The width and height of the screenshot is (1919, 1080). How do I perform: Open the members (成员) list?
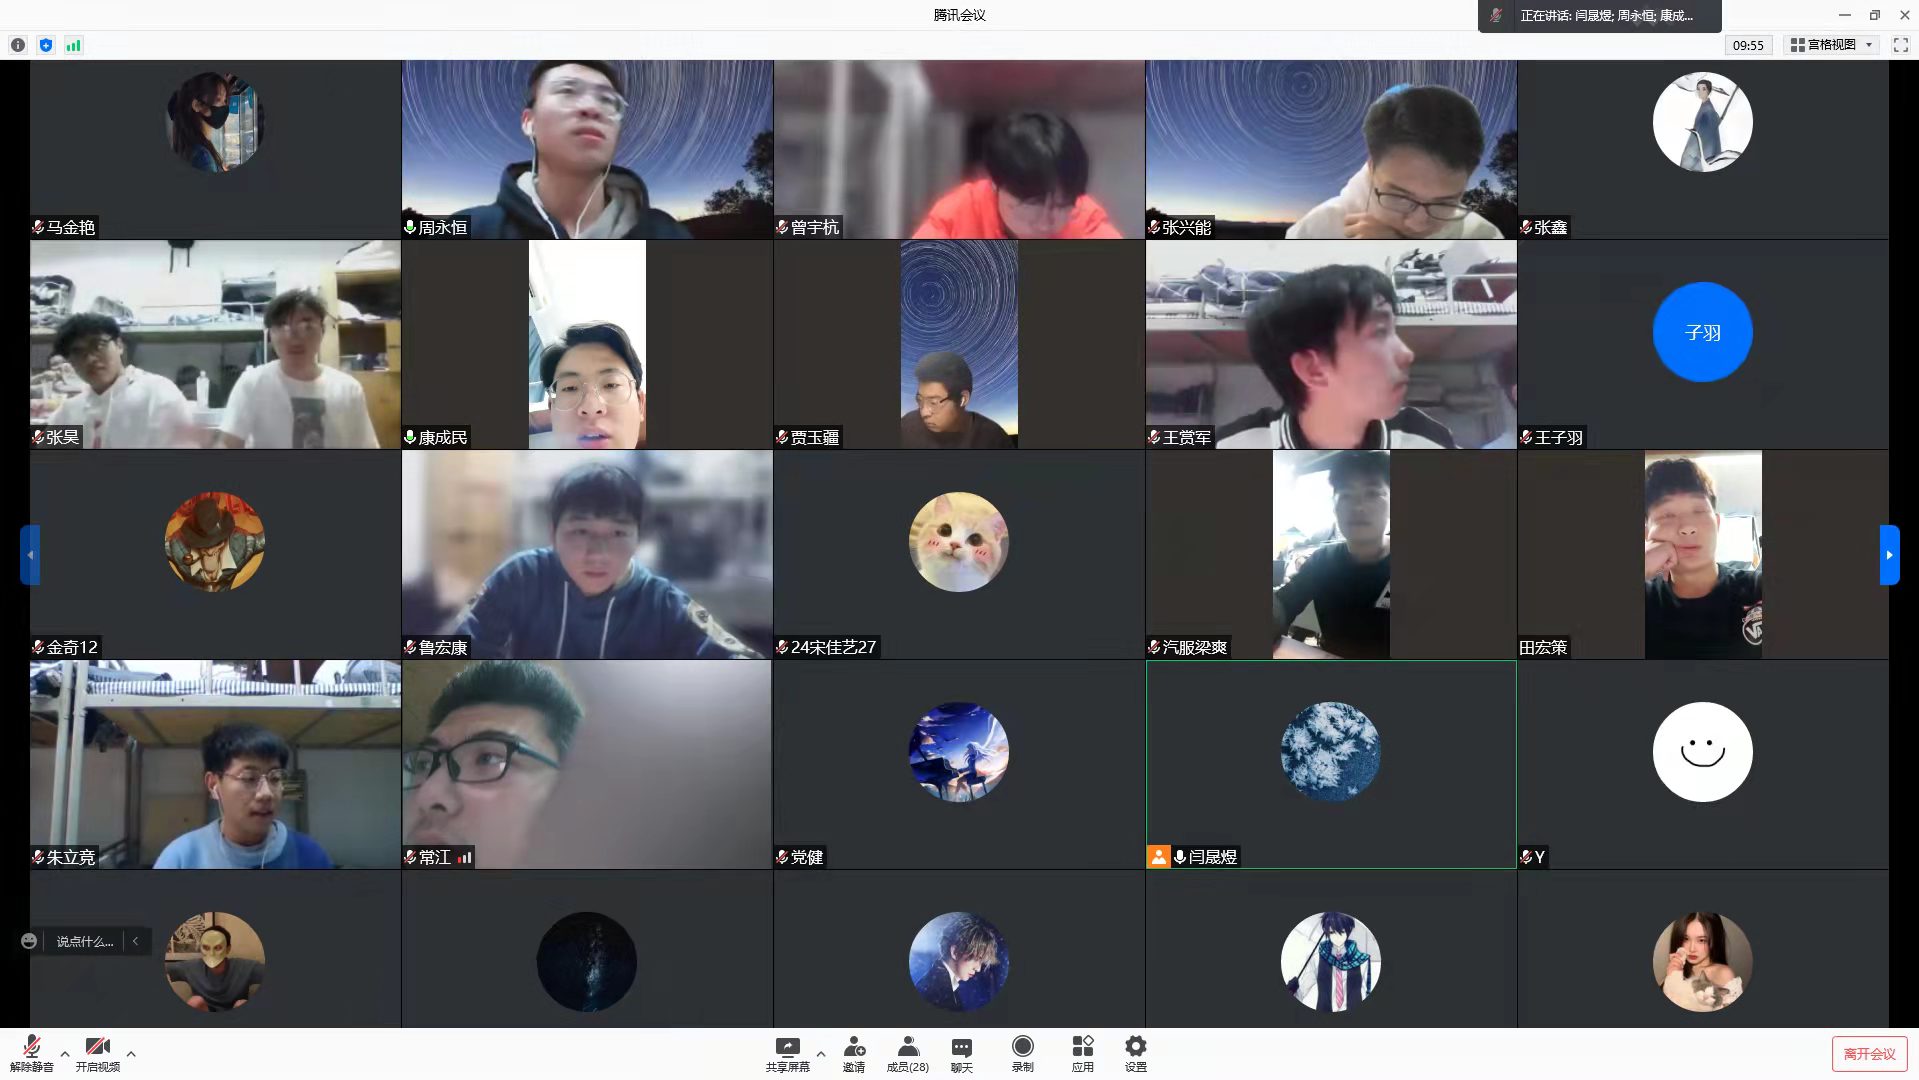(x=907, y=1053)
